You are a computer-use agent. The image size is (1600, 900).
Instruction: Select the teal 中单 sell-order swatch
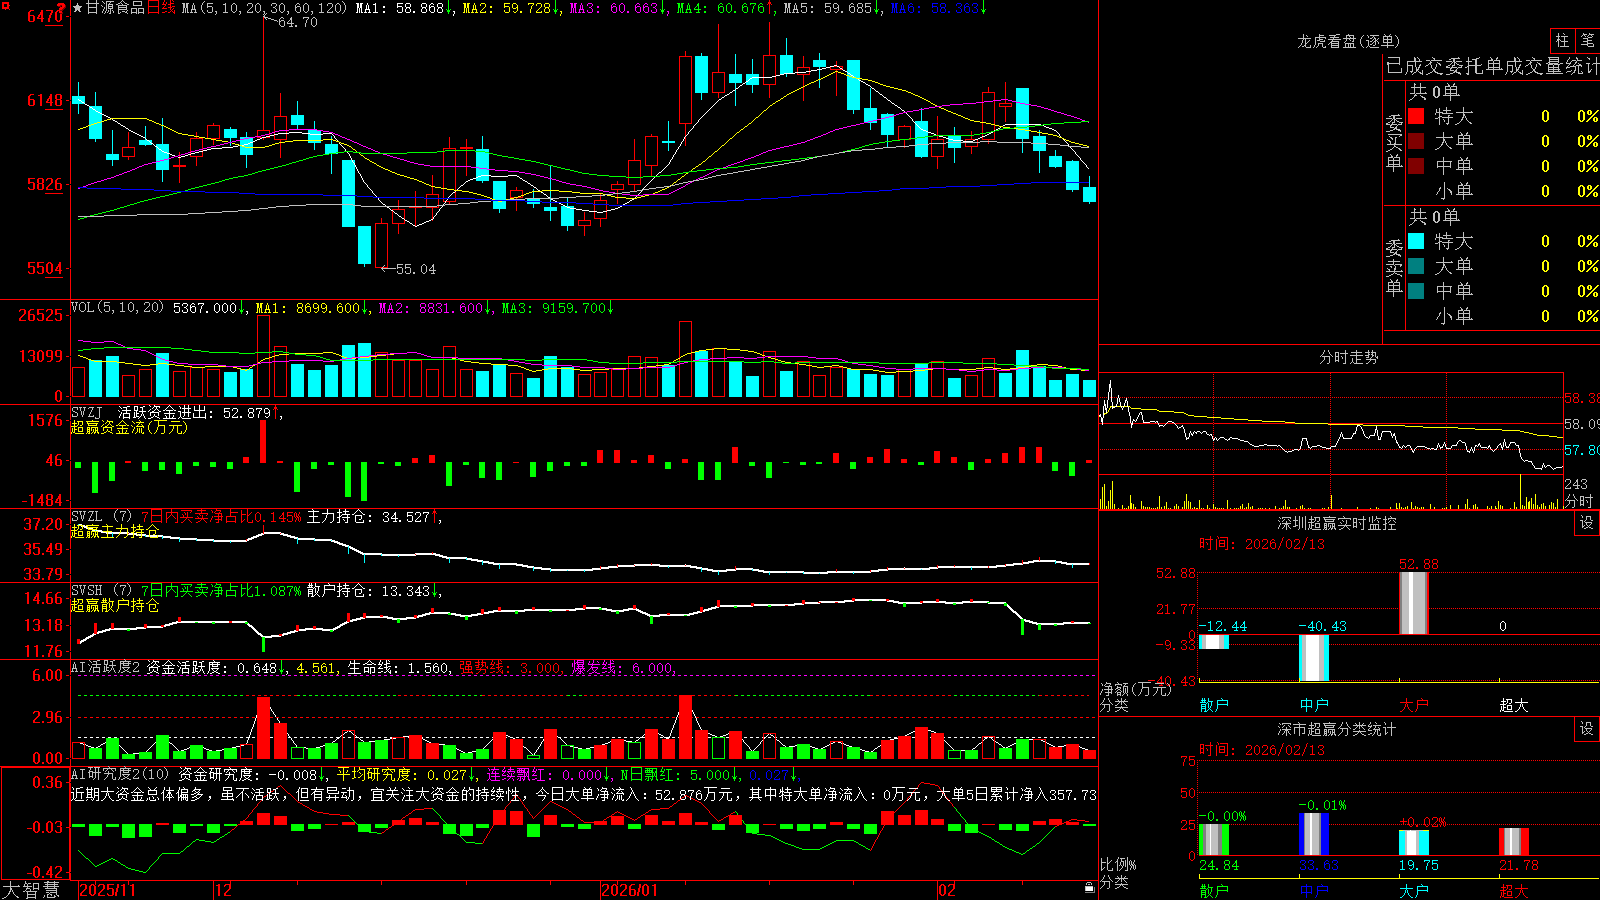click(1416, 291)
